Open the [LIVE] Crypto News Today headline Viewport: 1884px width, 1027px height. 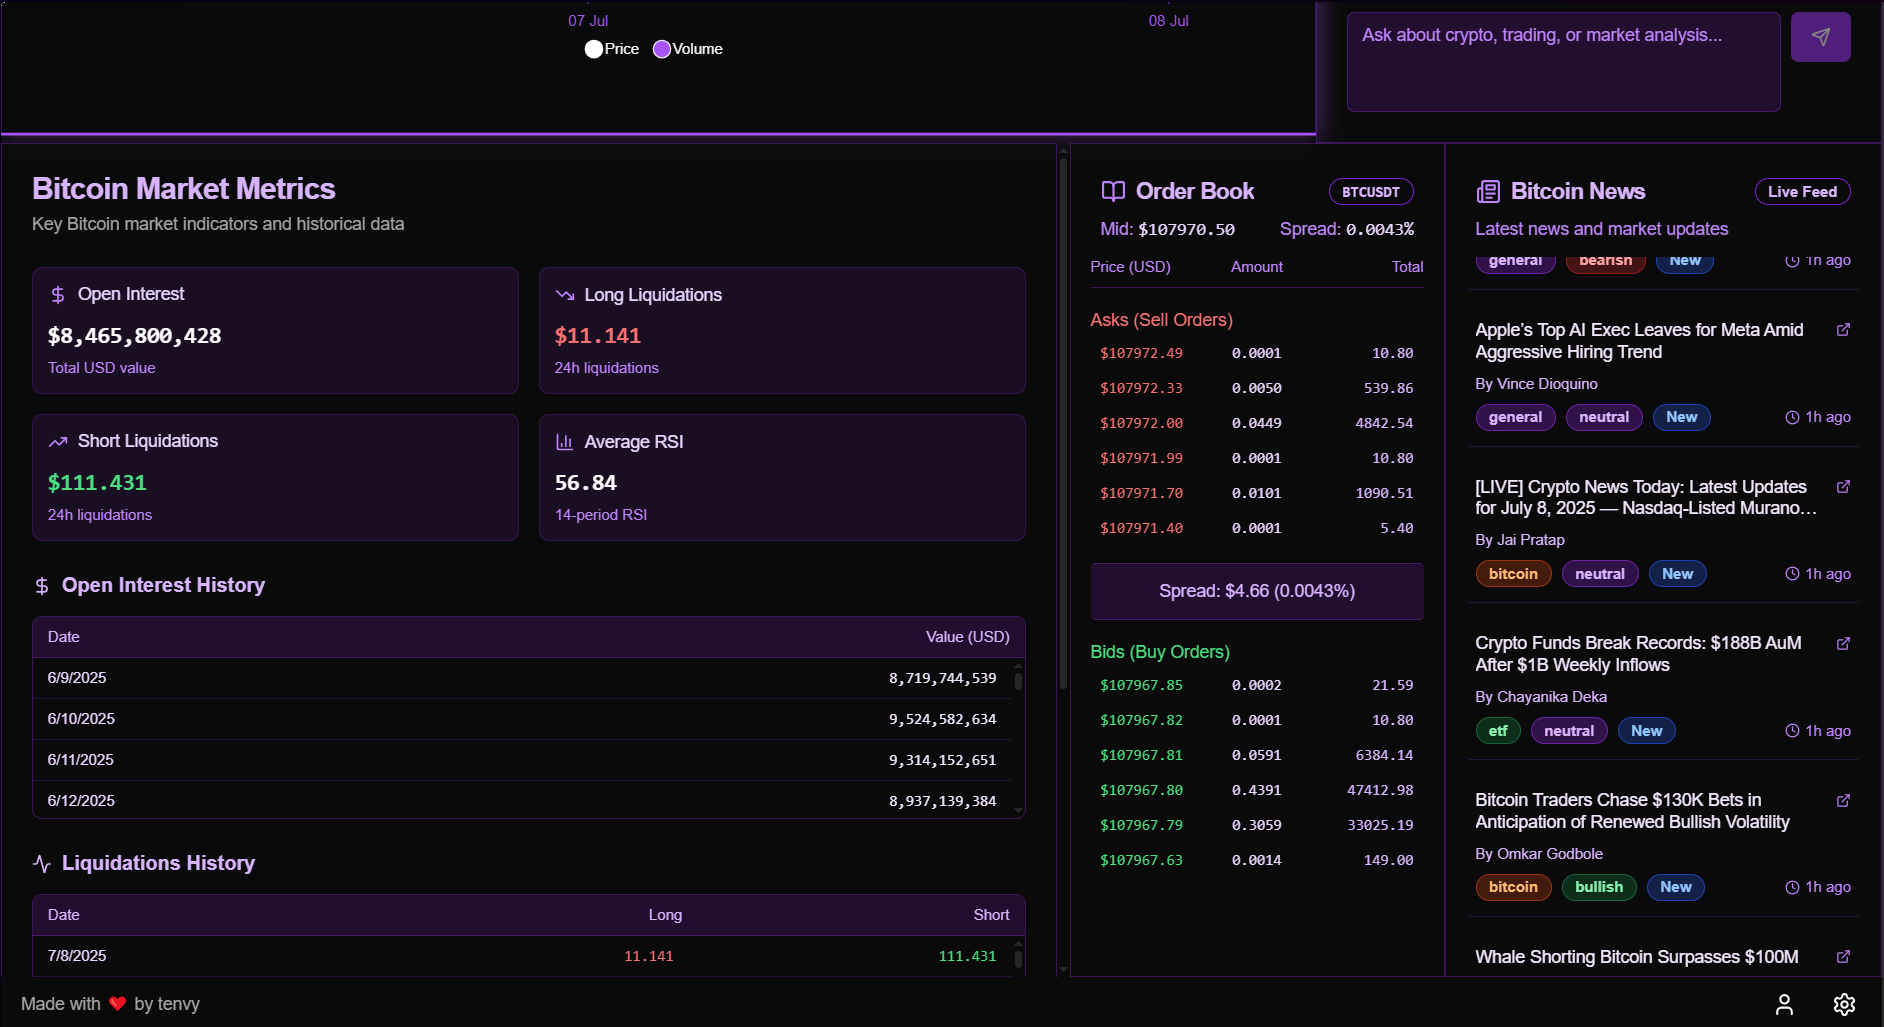[x=1646, y=498]
